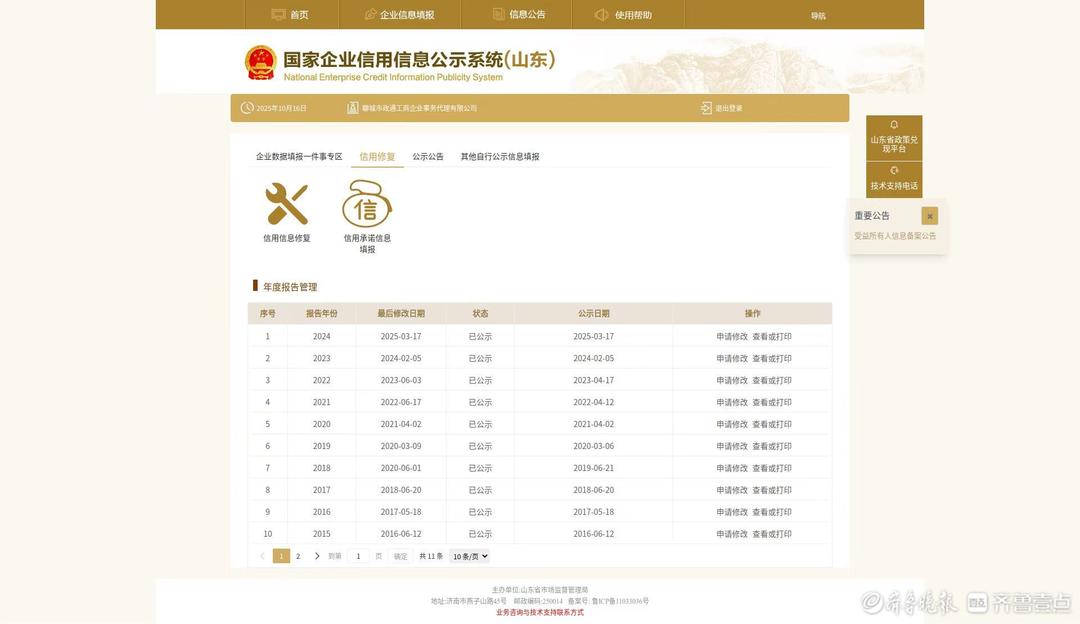Click 查看或打印 for the 2019 report
Image resolution: width=1080 pixels, height=624 pixels.
click(771, 446)
